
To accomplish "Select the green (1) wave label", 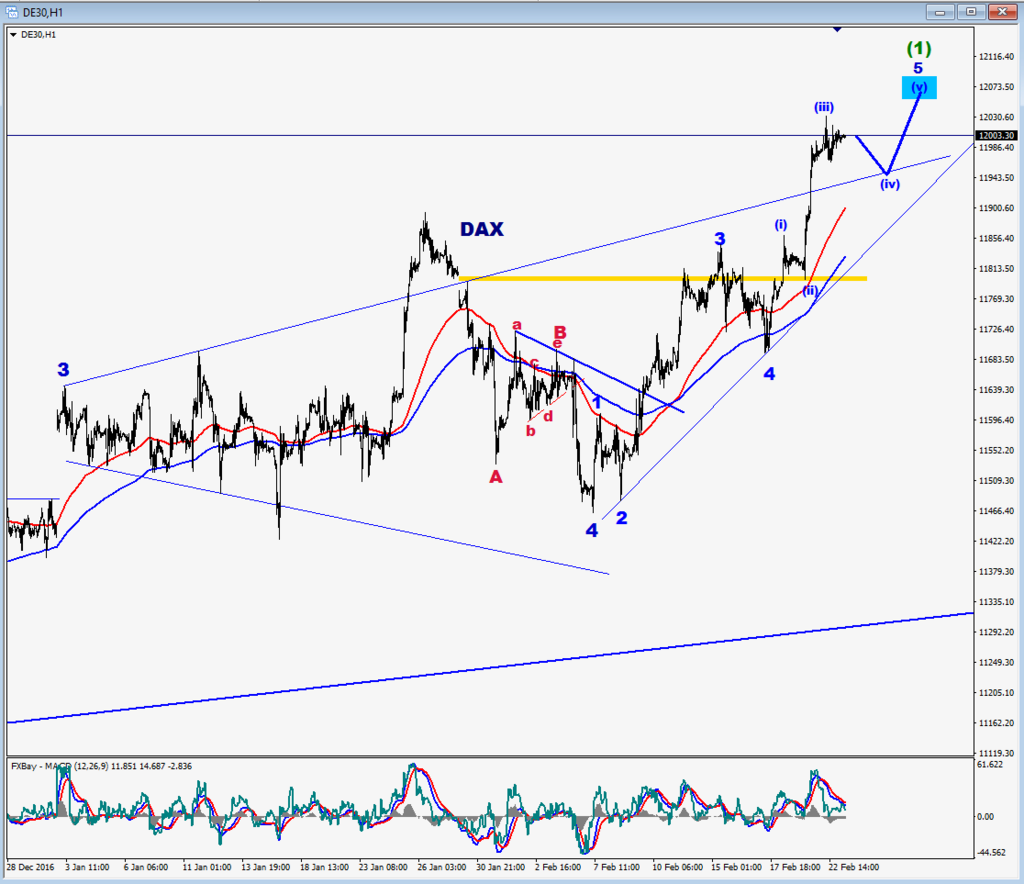I will (x=919, y=48).
